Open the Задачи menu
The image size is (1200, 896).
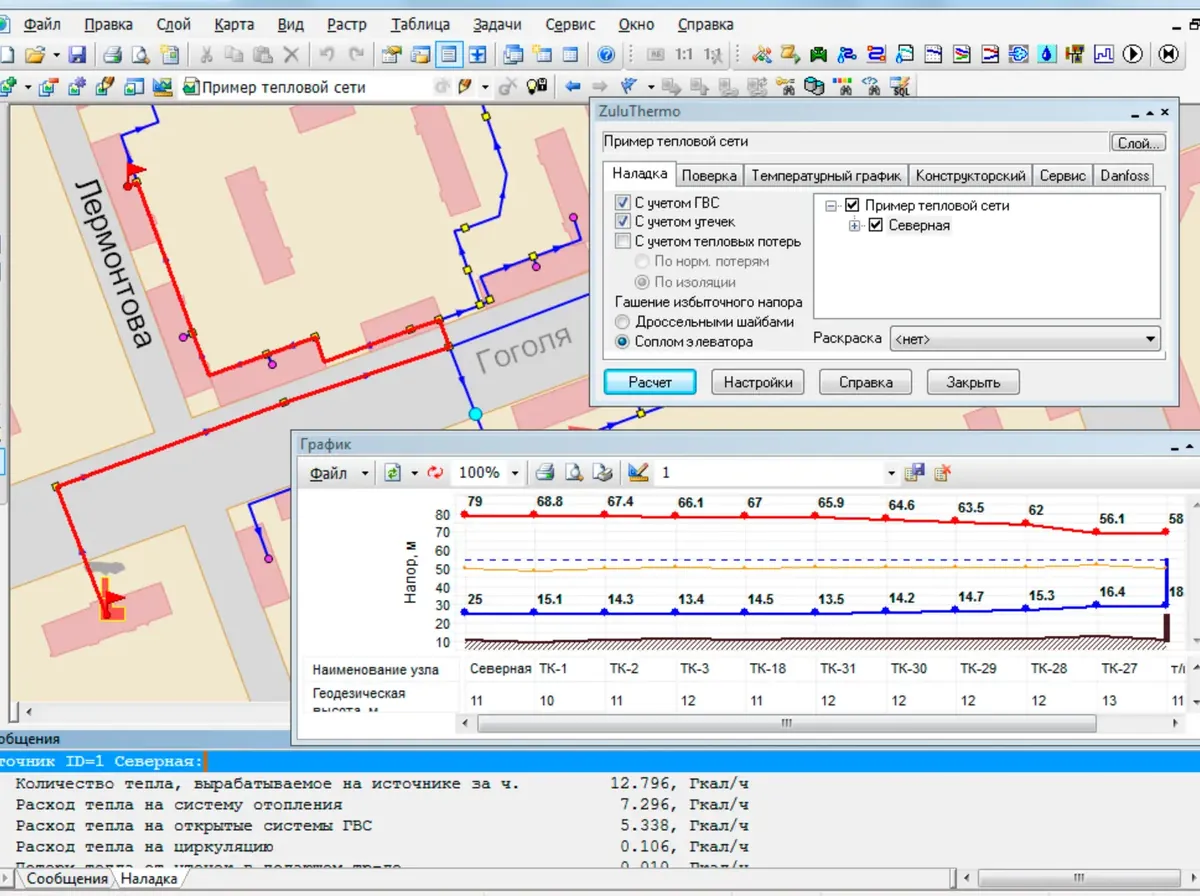tap(497, 24)
